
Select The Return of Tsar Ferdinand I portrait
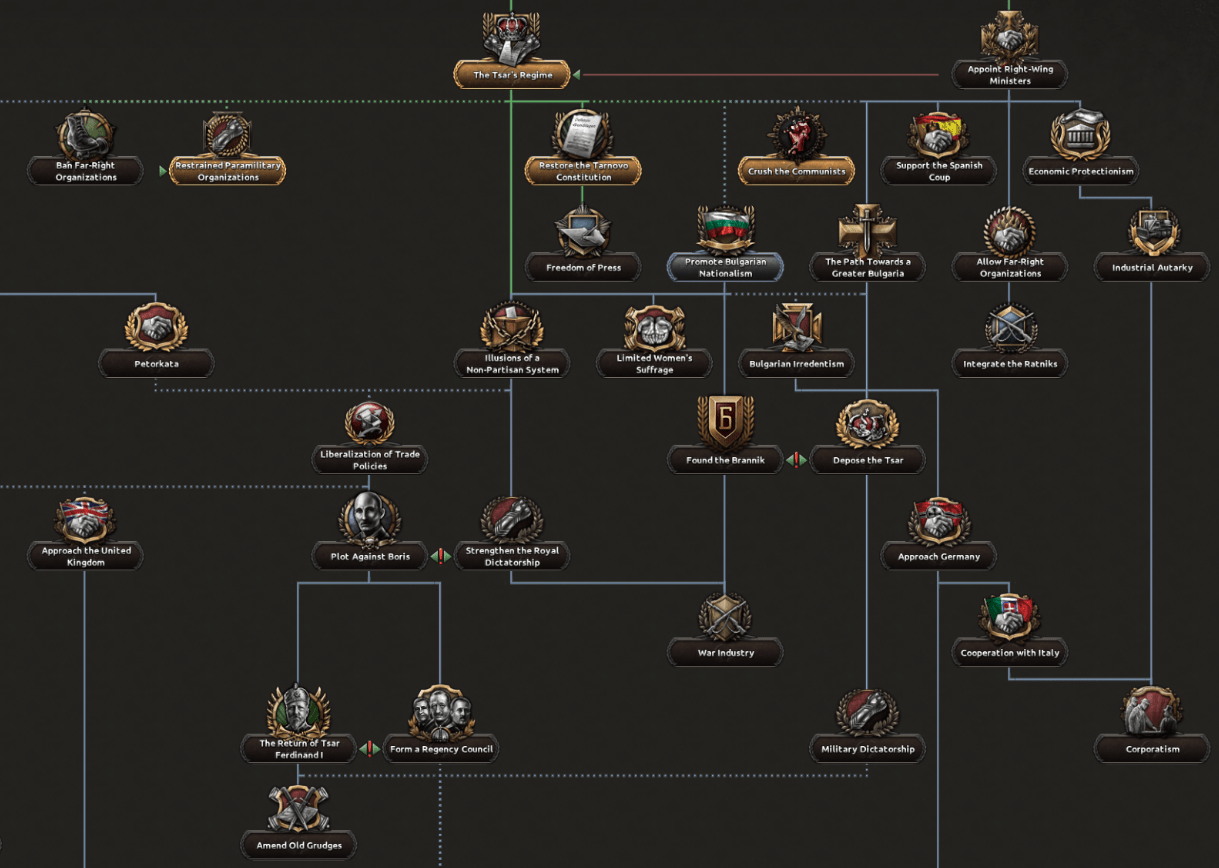[299, 711]
